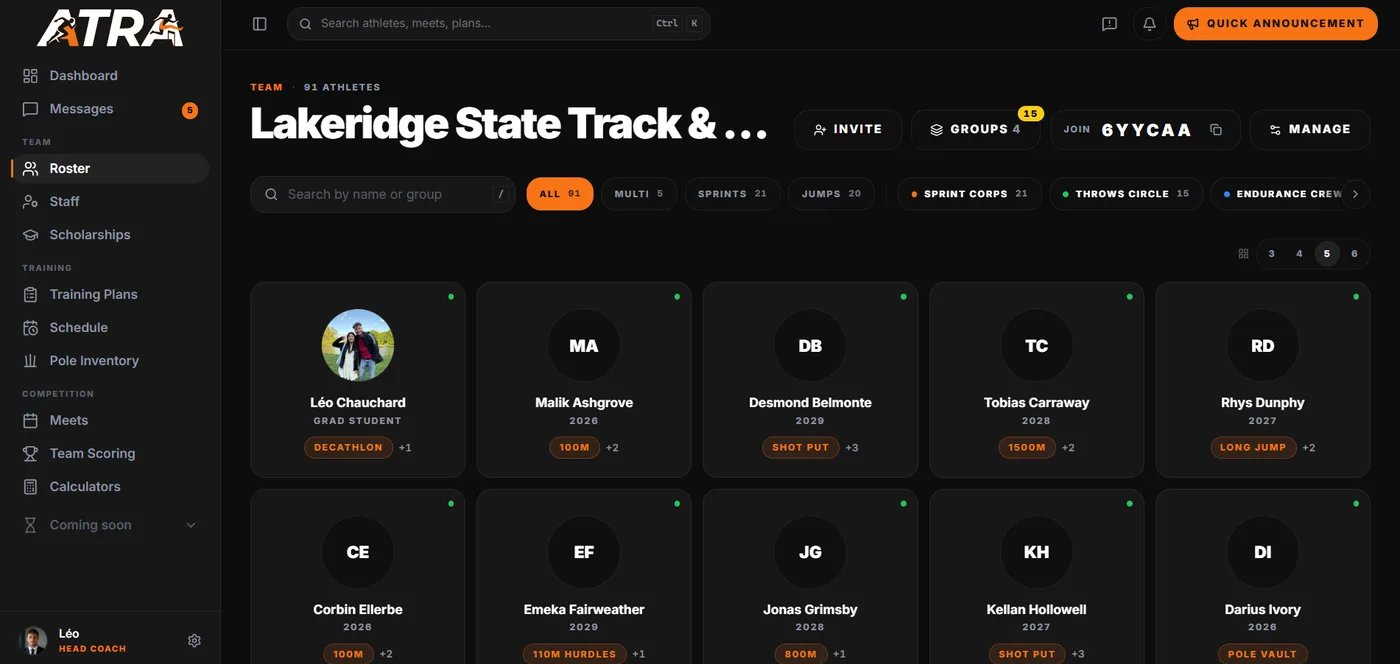The image size is (1400, 664).
Task: Open Pole Inventory
Action: (x=110, y=361)
